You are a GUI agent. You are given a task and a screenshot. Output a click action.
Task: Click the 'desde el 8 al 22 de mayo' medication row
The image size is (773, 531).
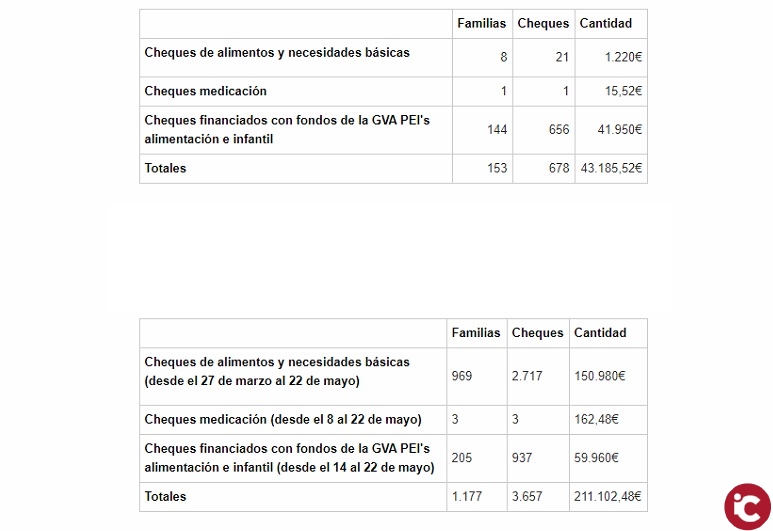click(283, 419)
